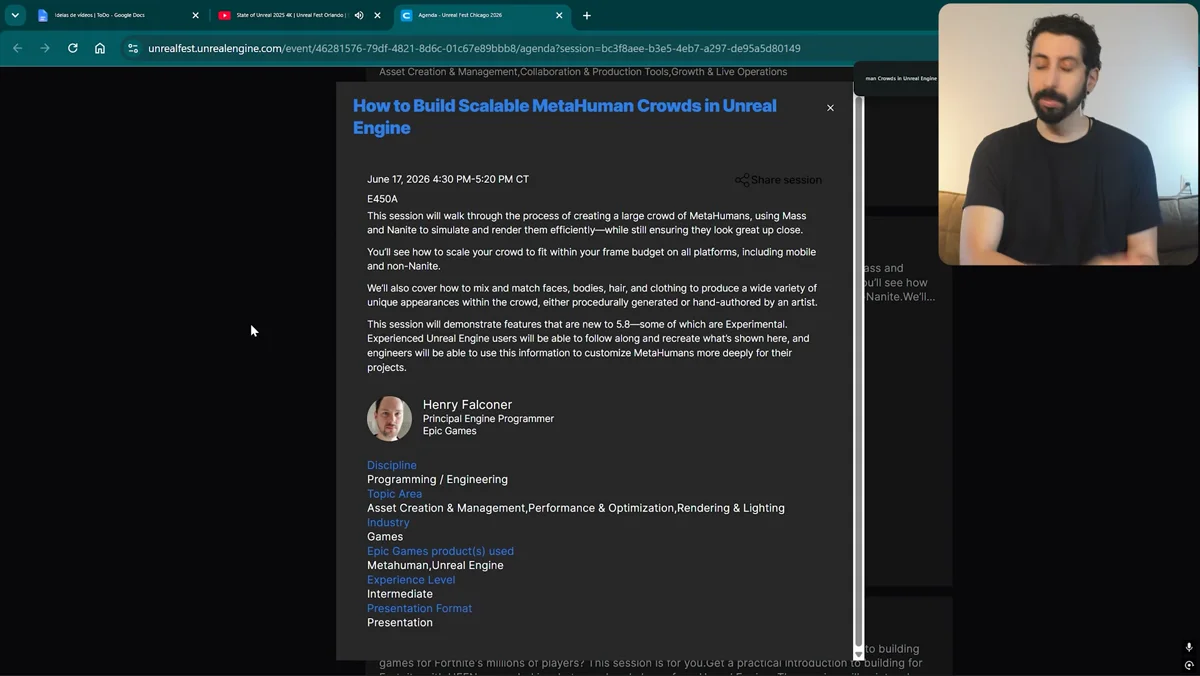The height and width of the screenshot is (676, 1200).
Task: Click the MetaHuman Crowds session title
Action: point(565,117)
